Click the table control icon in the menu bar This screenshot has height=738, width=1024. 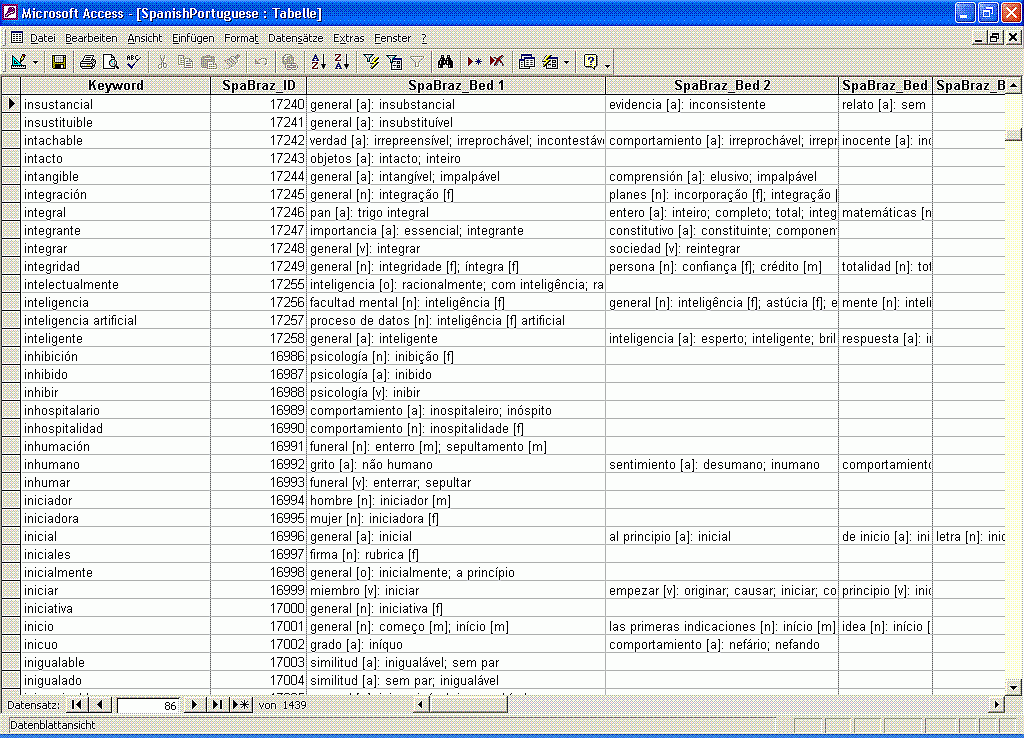(16, 38)
